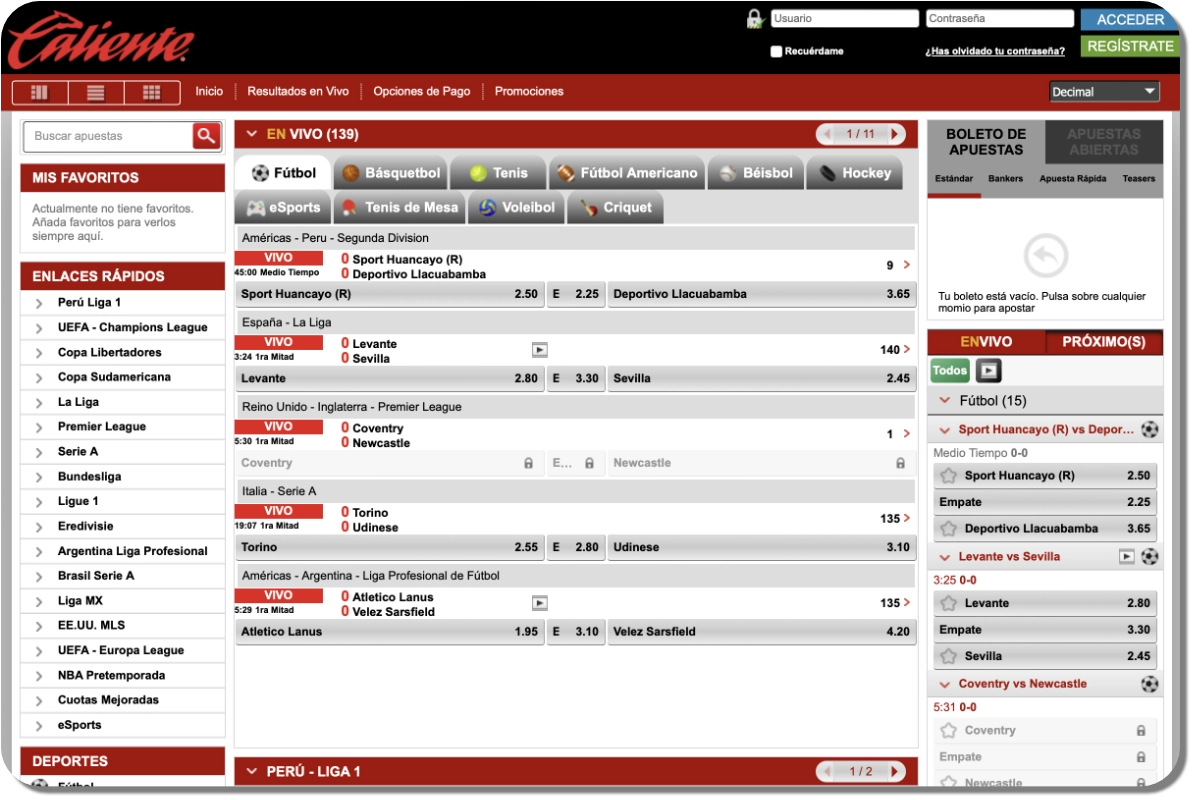Click the Buscar apuestas search field
This screenshot has width=1200, height=800.
pos(108,136)
